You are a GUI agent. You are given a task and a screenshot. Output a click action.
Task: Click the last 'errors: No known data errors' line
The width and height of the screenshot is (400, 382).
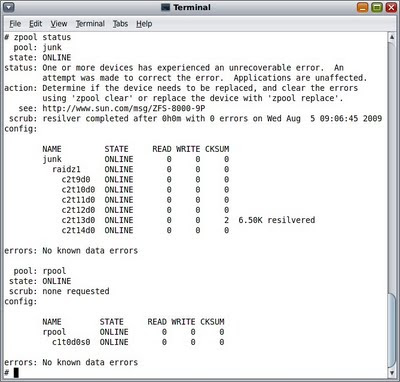tap(71, 362)
